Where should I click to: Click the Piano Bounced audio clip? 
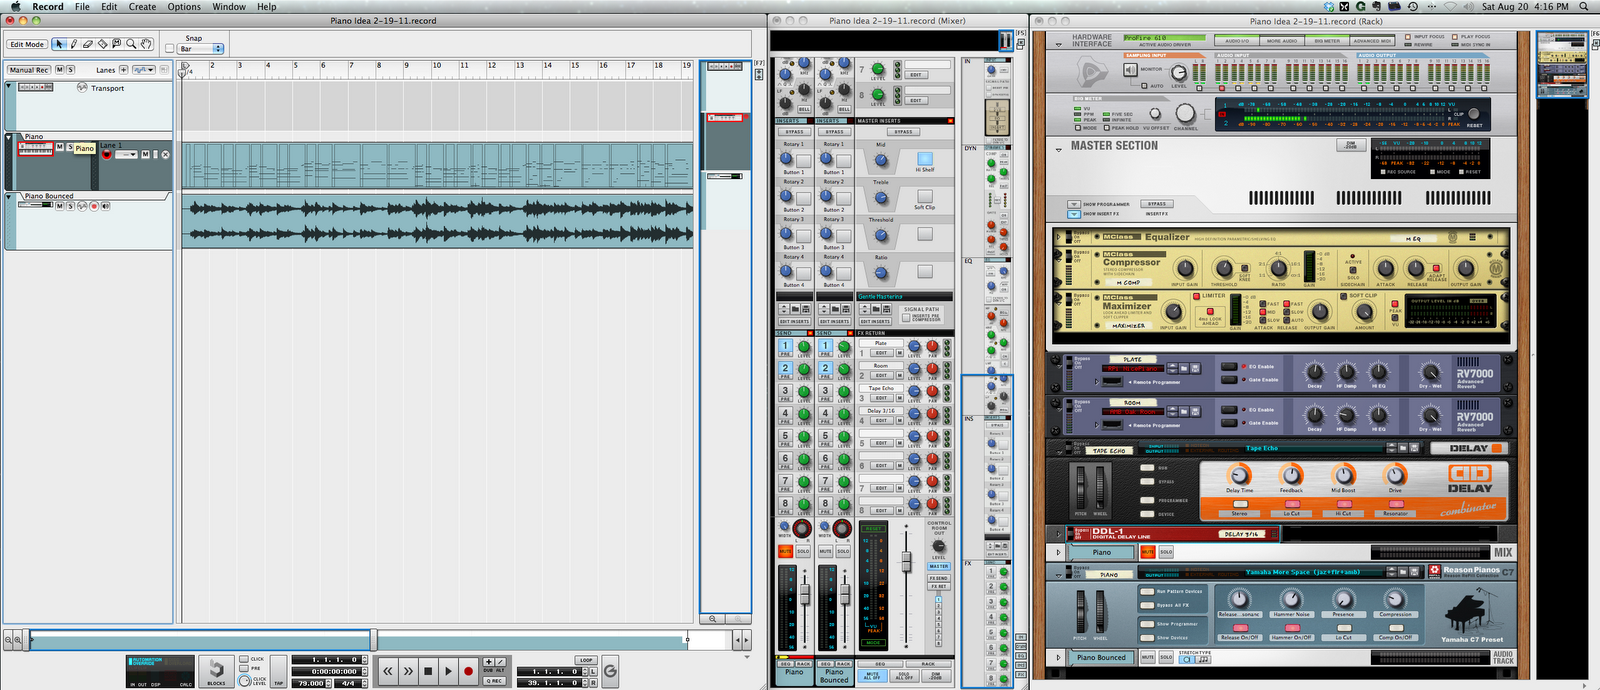coord(438,222)
